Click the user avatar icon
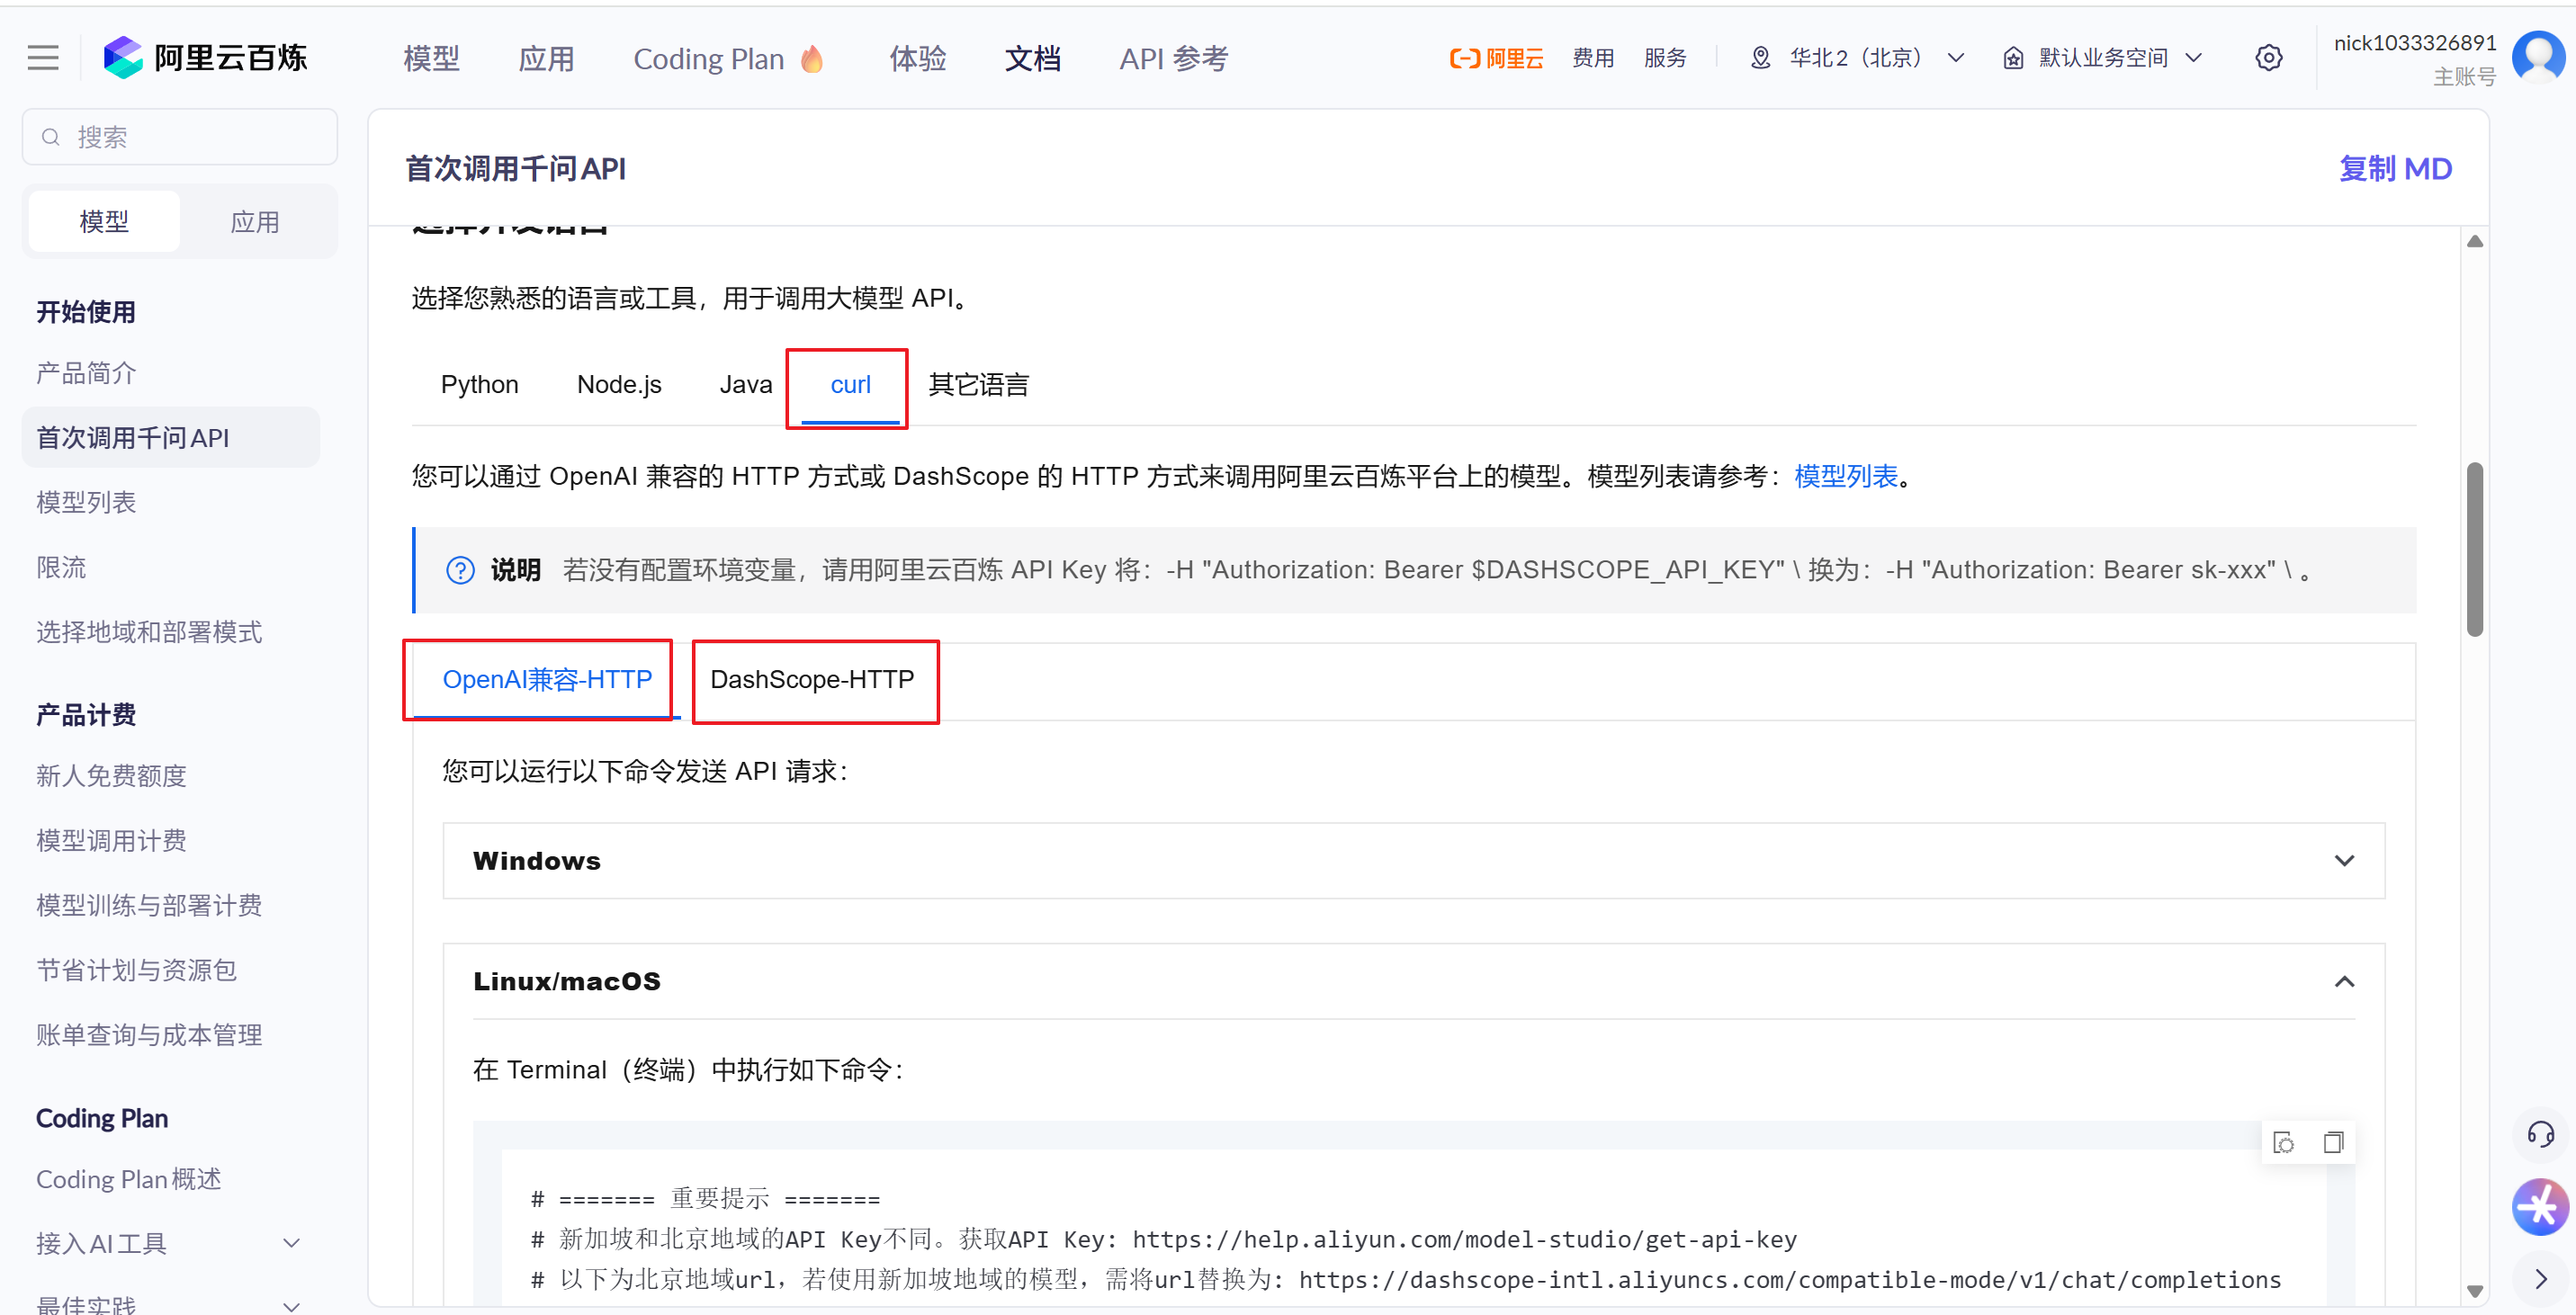 click(x=2538, y=56)
